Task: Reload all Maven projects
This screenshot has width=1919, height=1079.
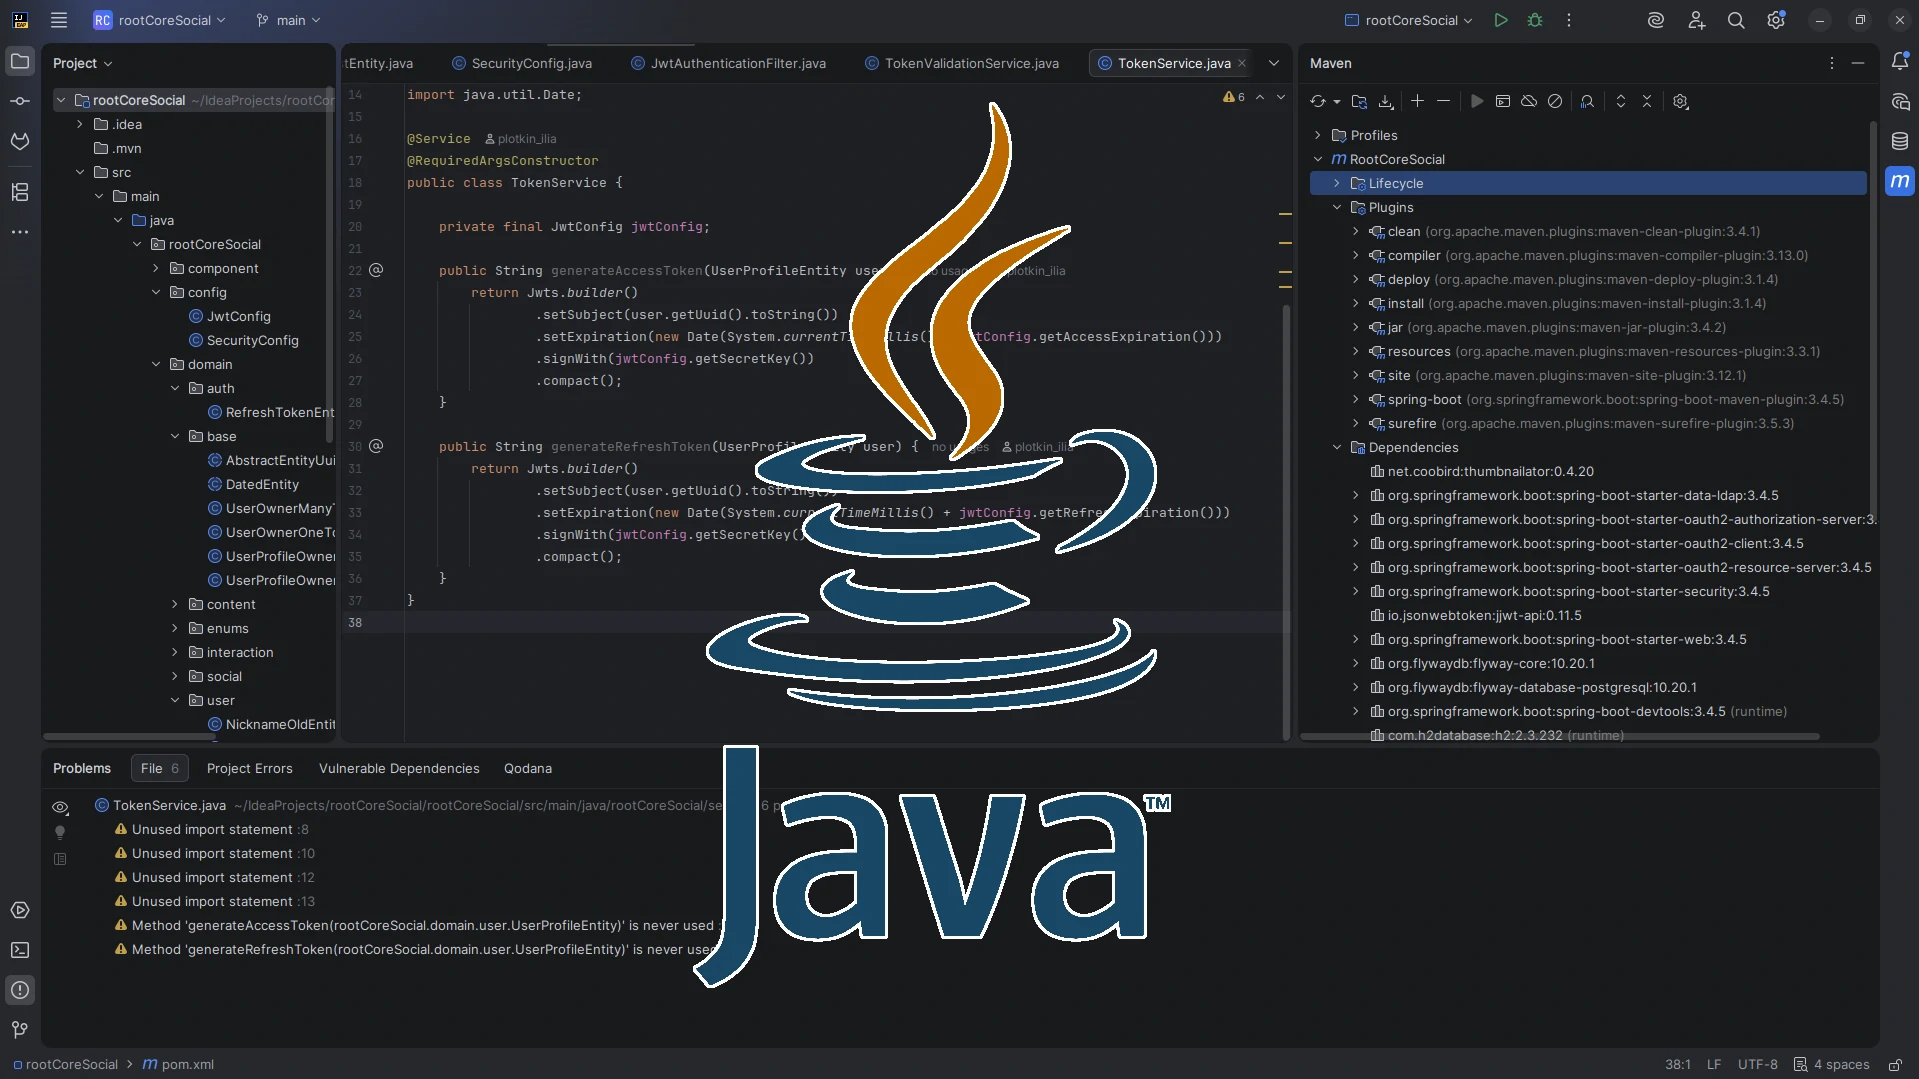Action: click(x=1320, y=101)
